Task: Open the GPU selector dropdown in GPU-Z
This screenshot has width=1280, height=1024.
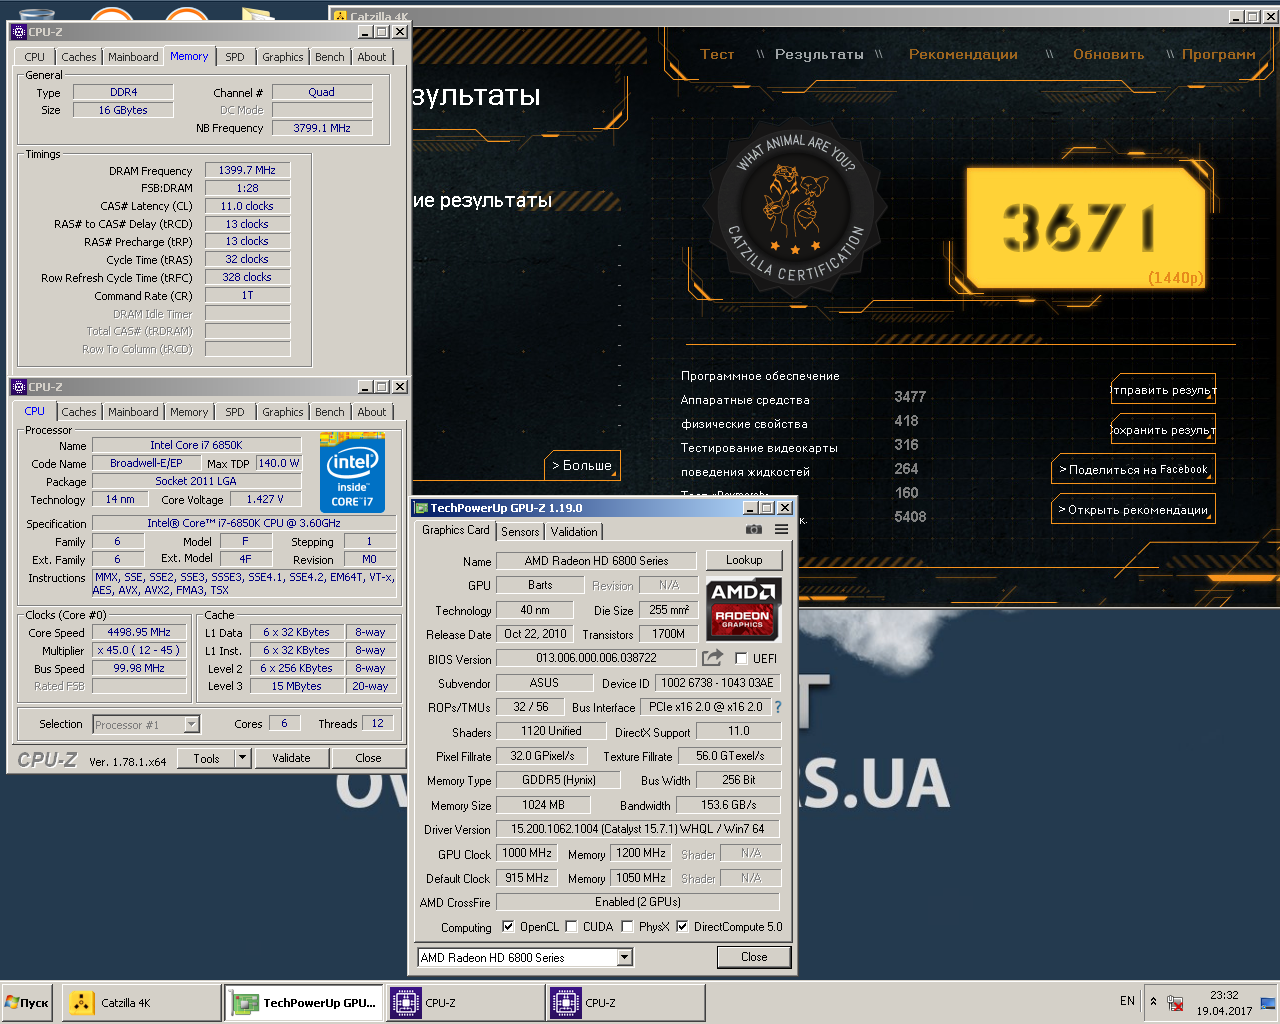Action: [x=624, y=957]
